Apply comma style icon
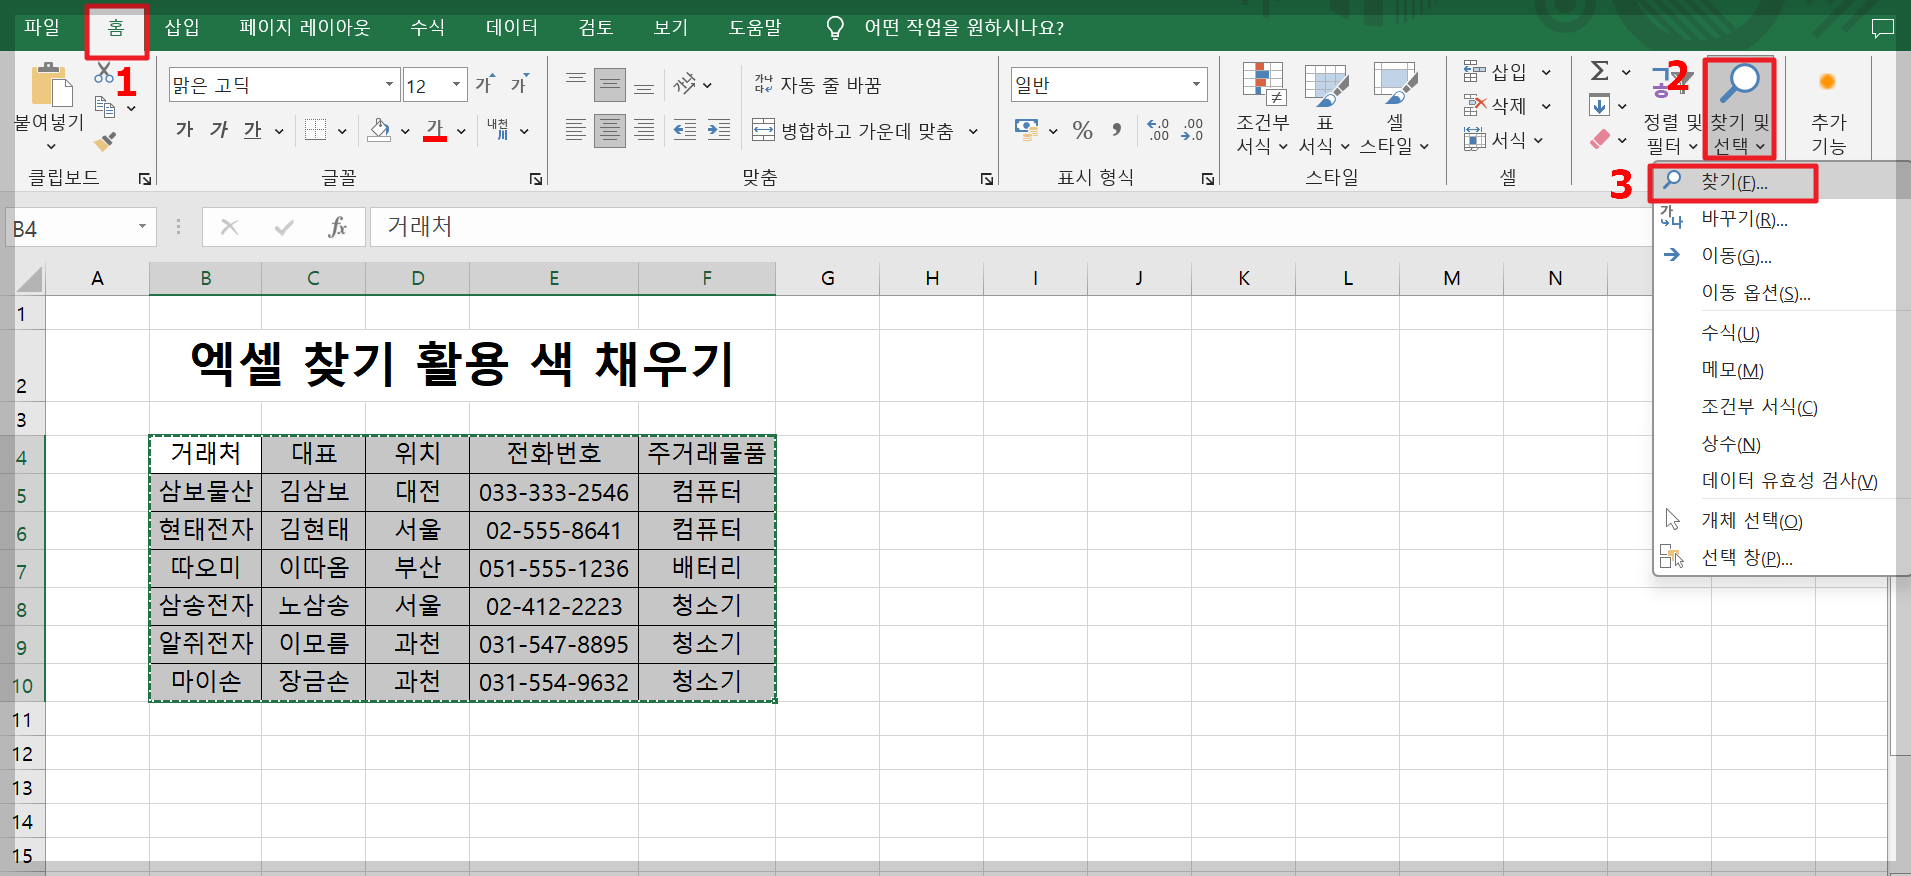 coord(1117,130)
